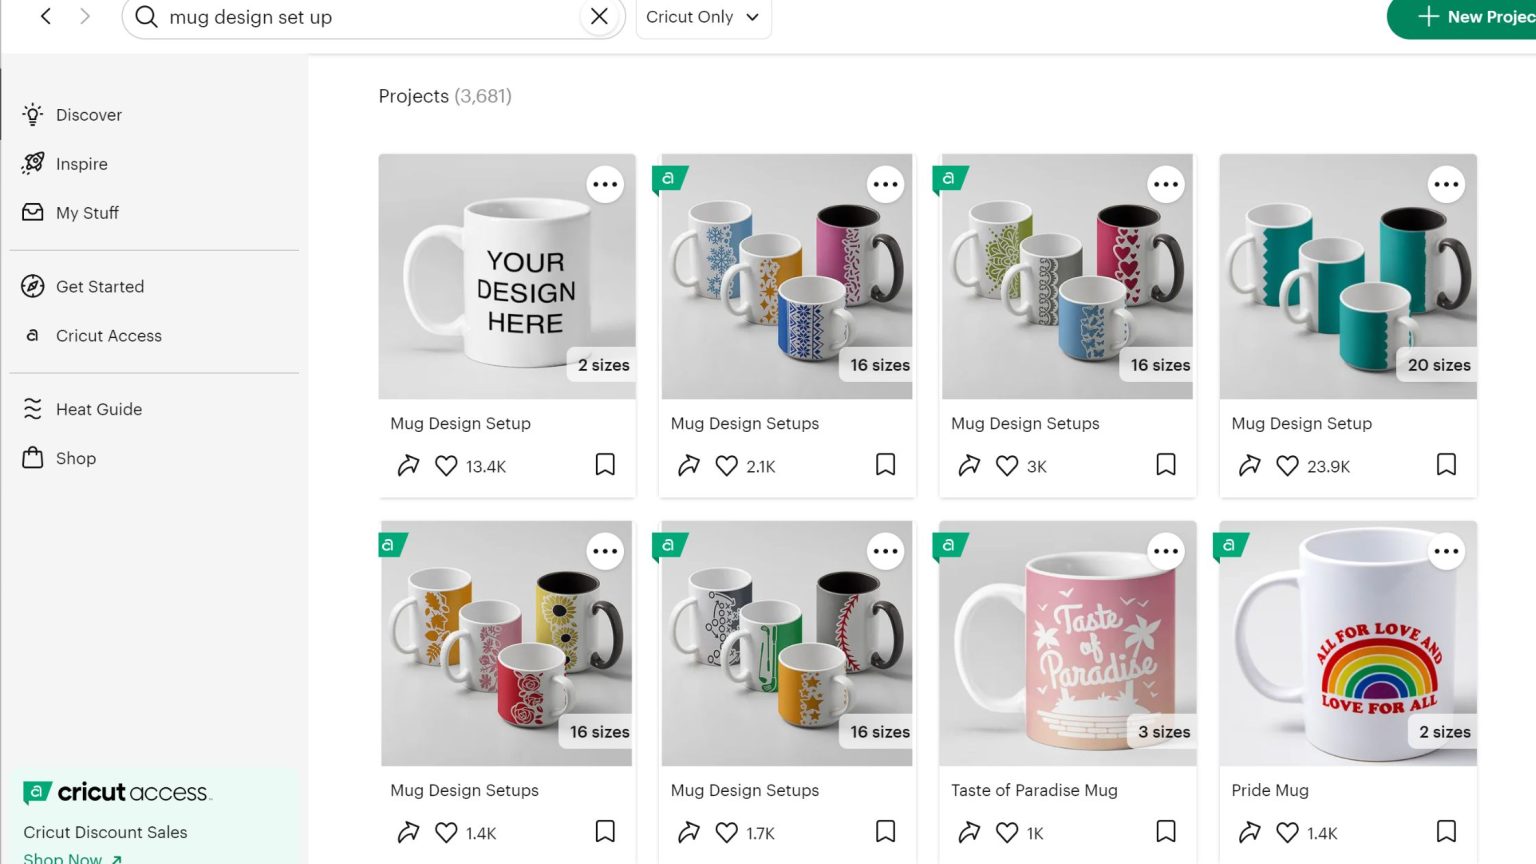Like the Pride Mug project
The height and width of the screenshot is (864, 1536).
(1287, 832)
